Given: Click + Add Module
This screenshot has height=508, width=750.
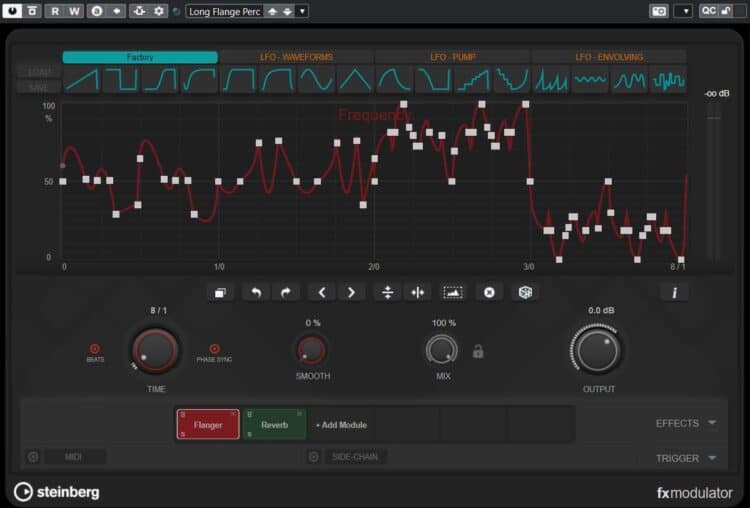Looking at the screenshot, I should [x=342, y=425].
